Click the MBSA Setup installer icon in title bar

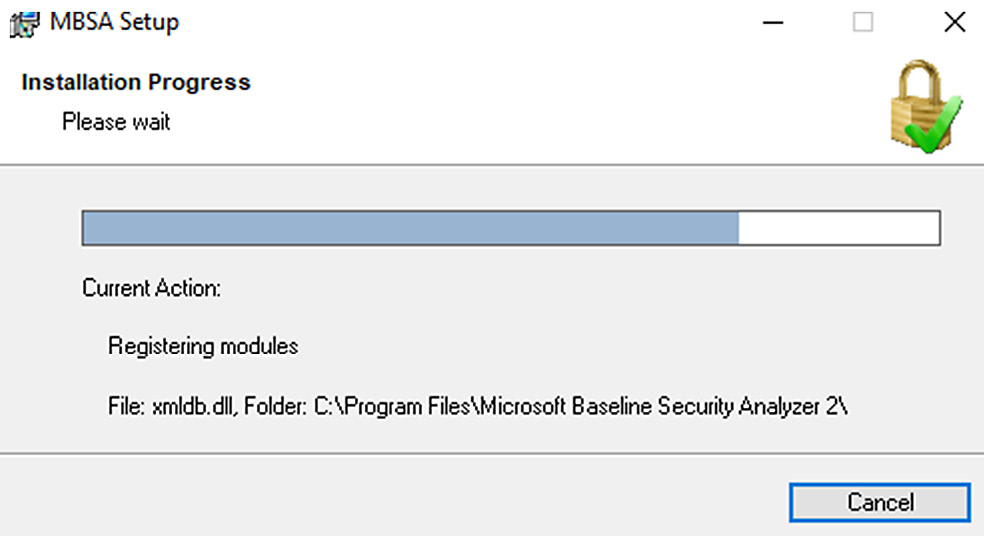pyautogui.click(x=24, y=23)
